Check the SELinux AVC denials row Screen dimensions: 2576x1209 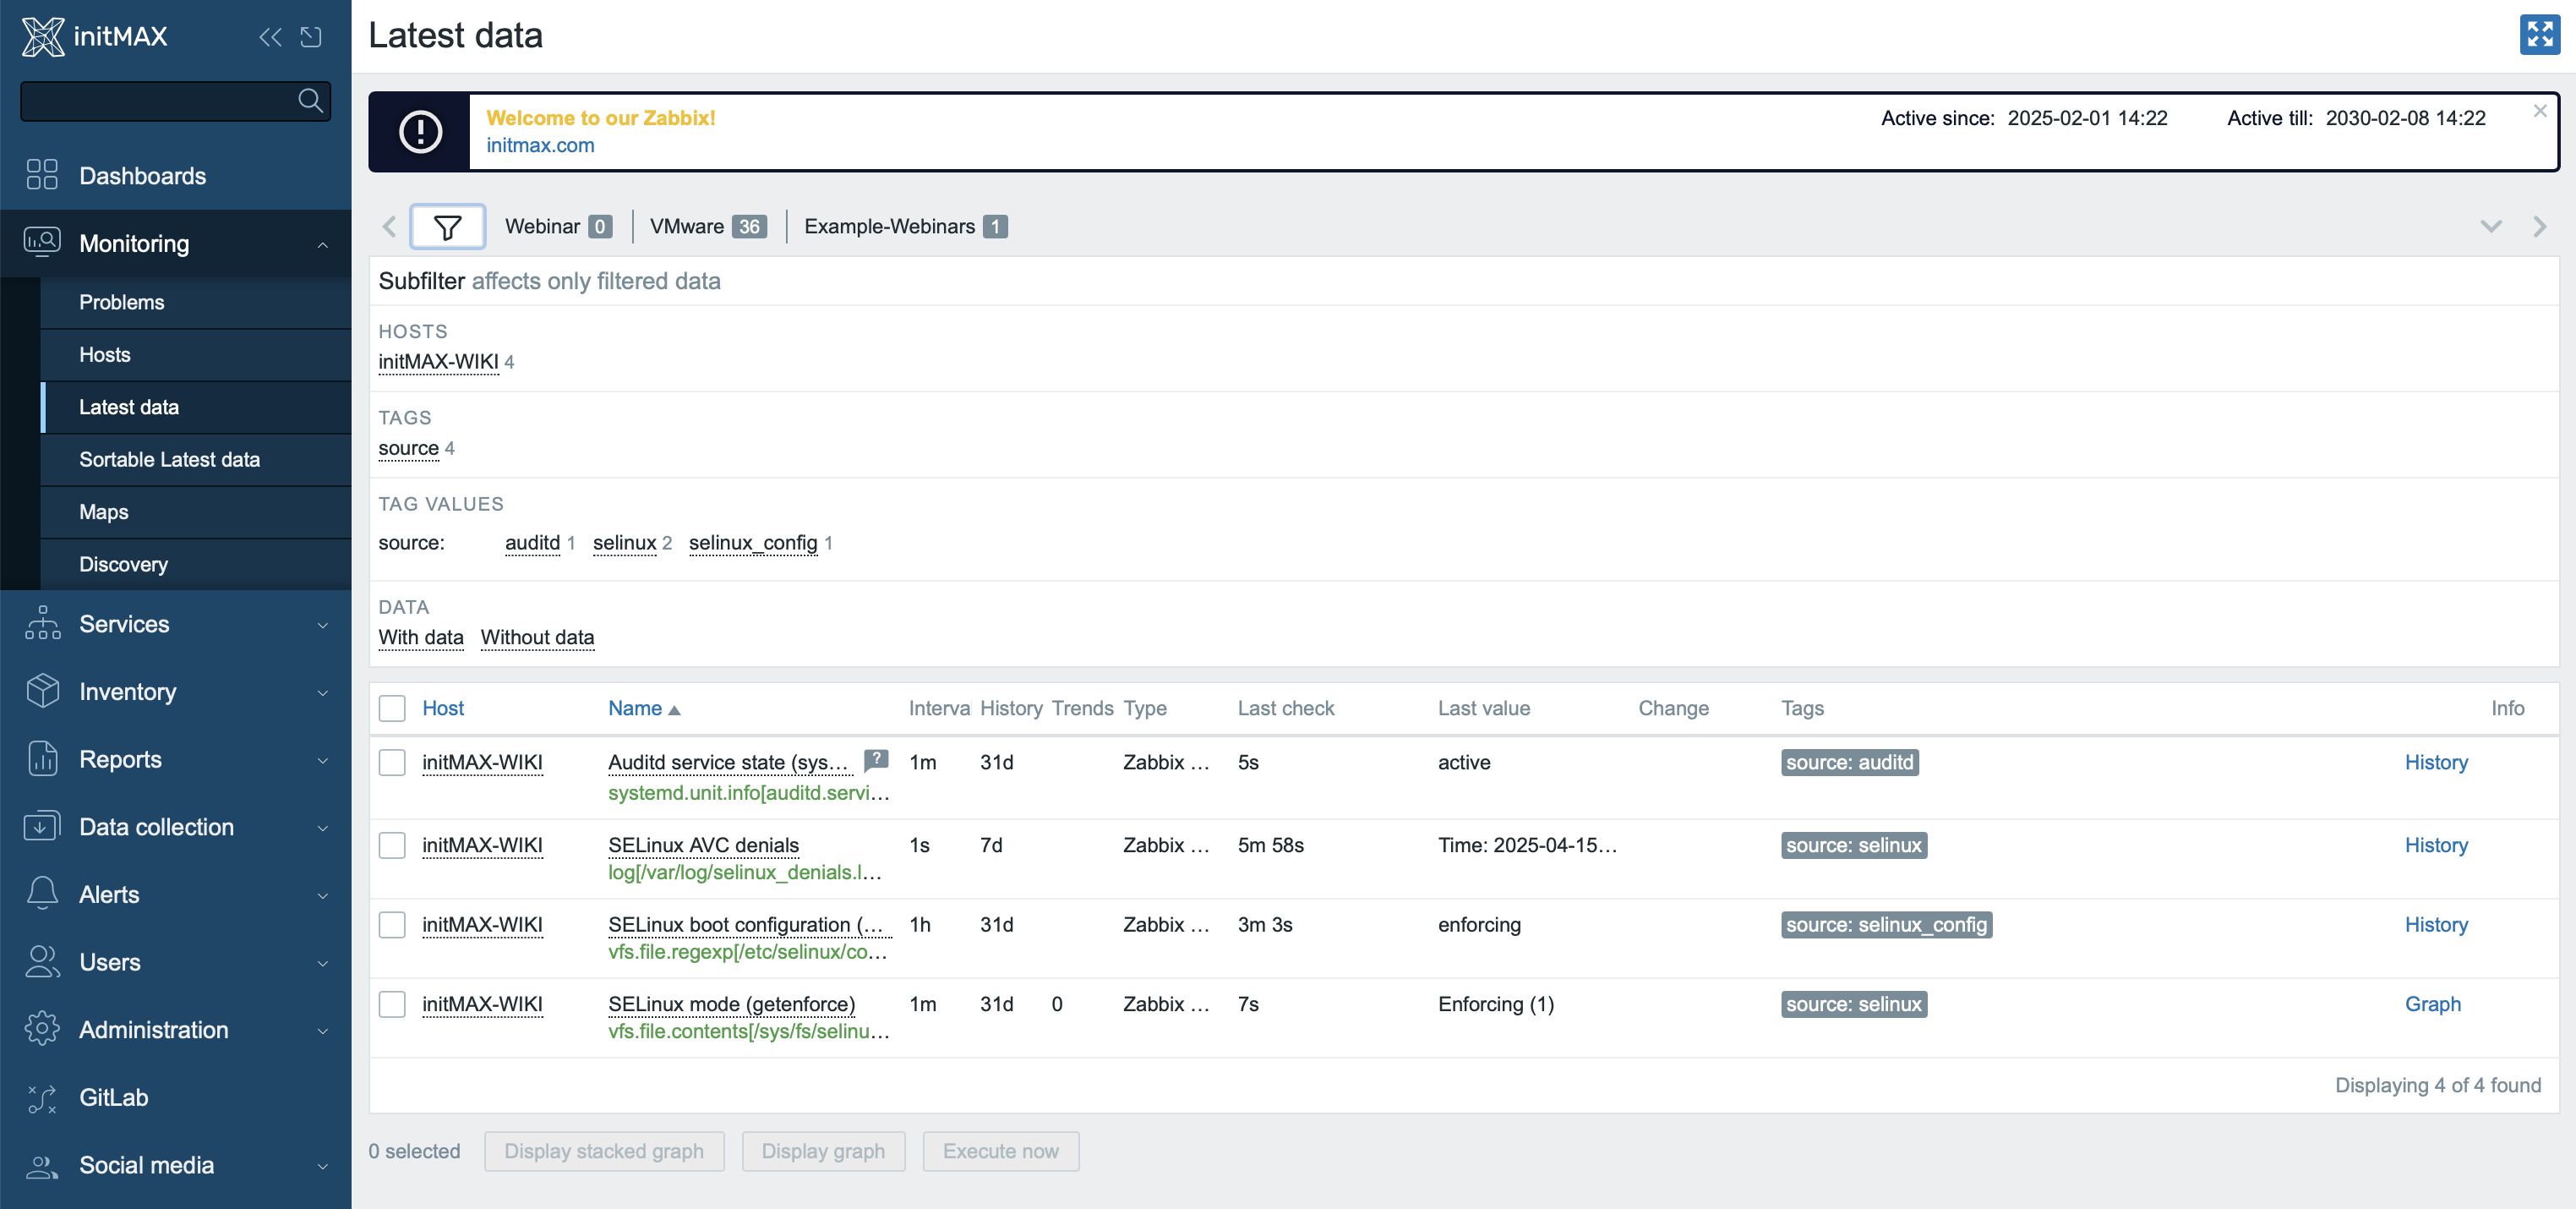pyautogui.click(x=392, y=845)
